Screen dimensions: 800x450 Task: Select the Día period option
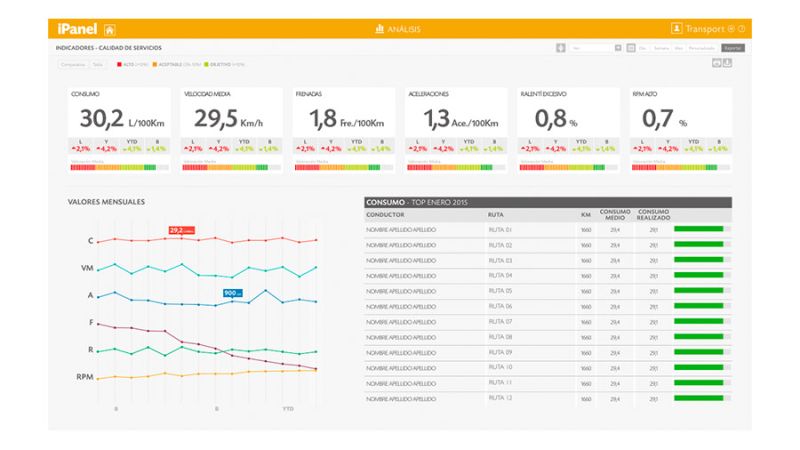tap(643, 47)
